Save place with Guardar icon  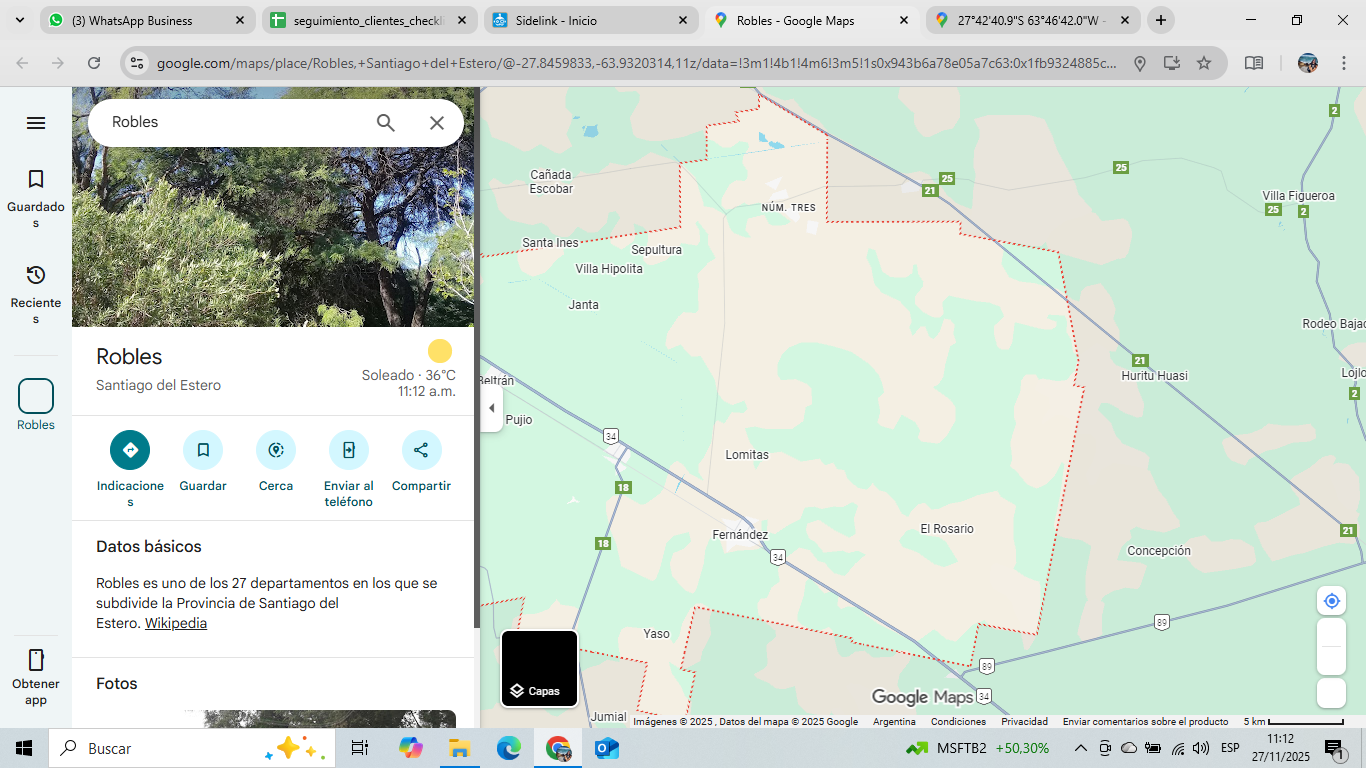point(203,450)
